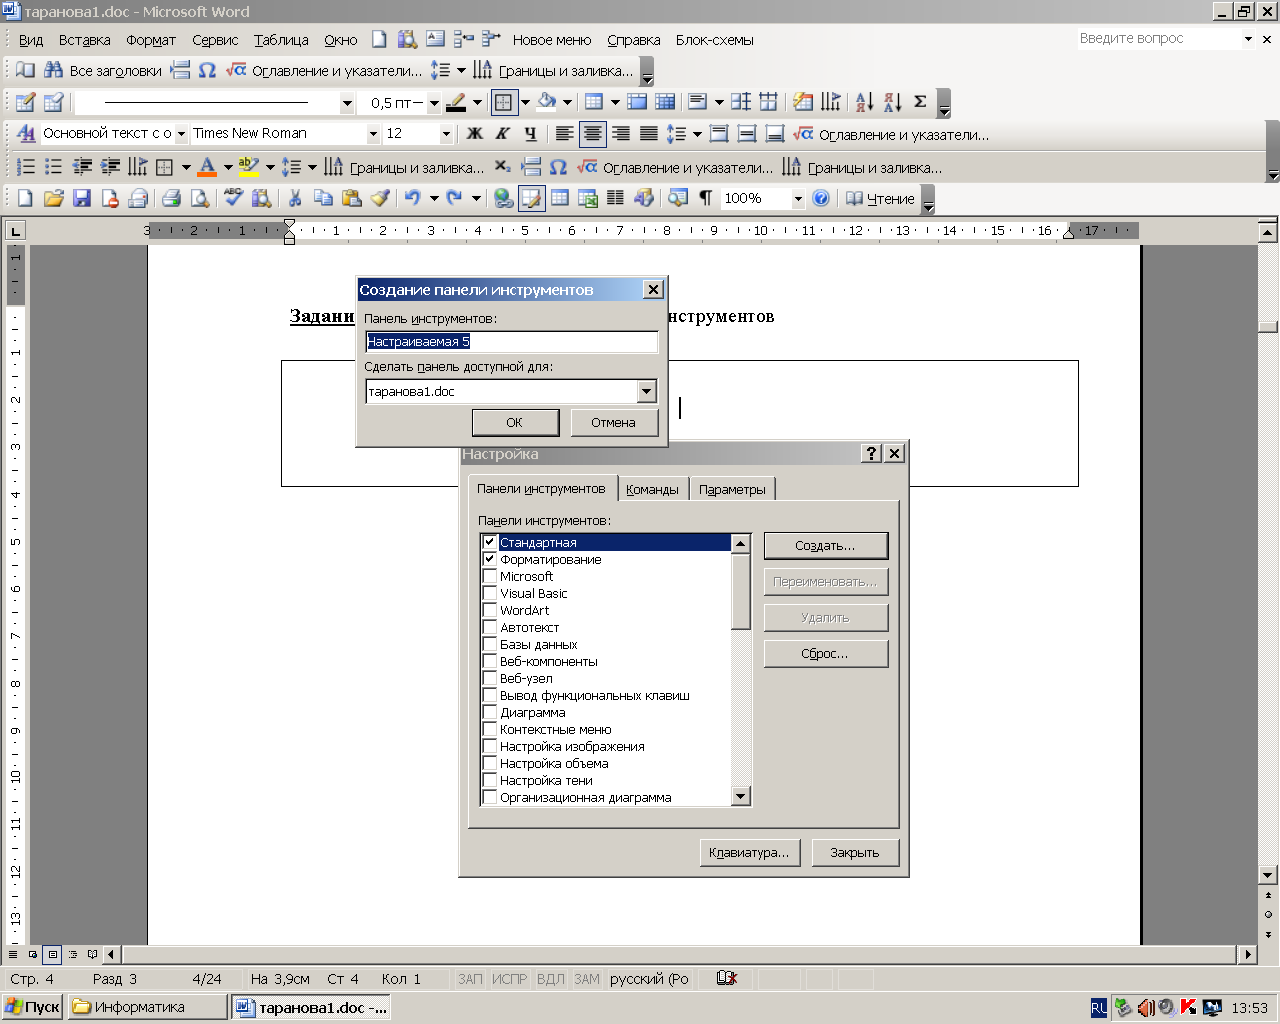Viewport: 1280px width, 1024px height.
Task: Click the Отмена button
Action: tap(613, 422)
